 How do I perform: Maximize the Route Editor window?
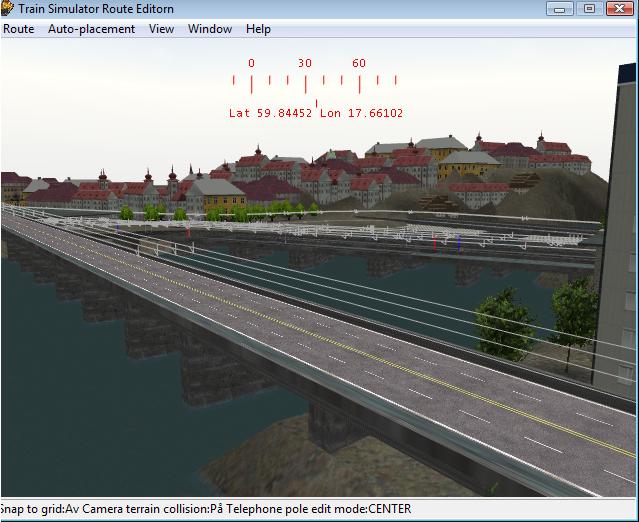click(x=589, y=9)
